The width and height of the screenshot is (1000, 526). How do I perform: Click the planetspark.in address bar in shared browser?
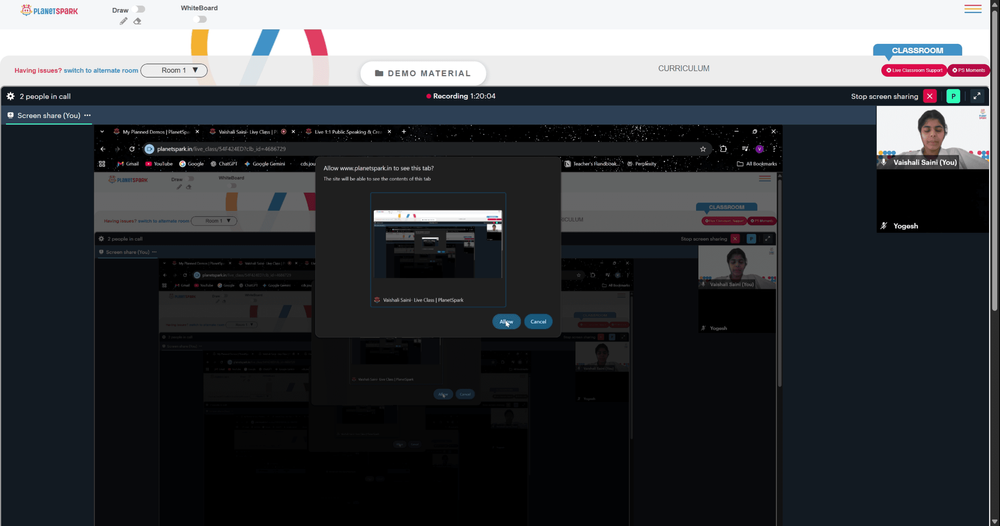426,149
